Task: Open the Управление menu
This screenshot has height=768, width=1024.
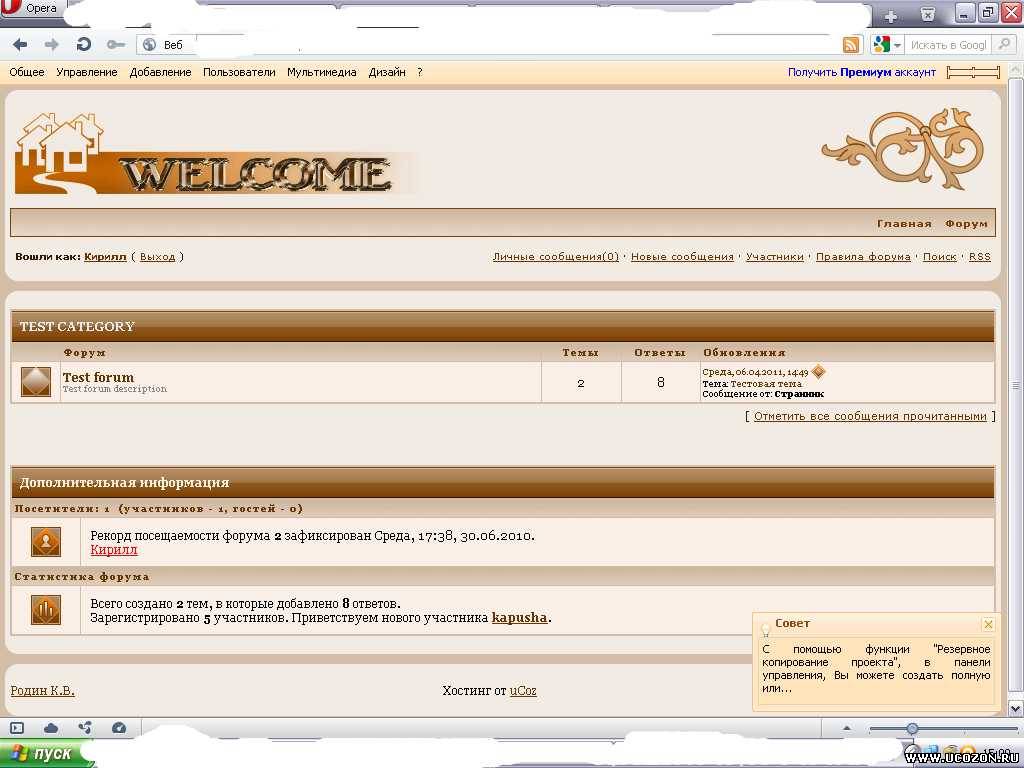Action: (87, 72)
